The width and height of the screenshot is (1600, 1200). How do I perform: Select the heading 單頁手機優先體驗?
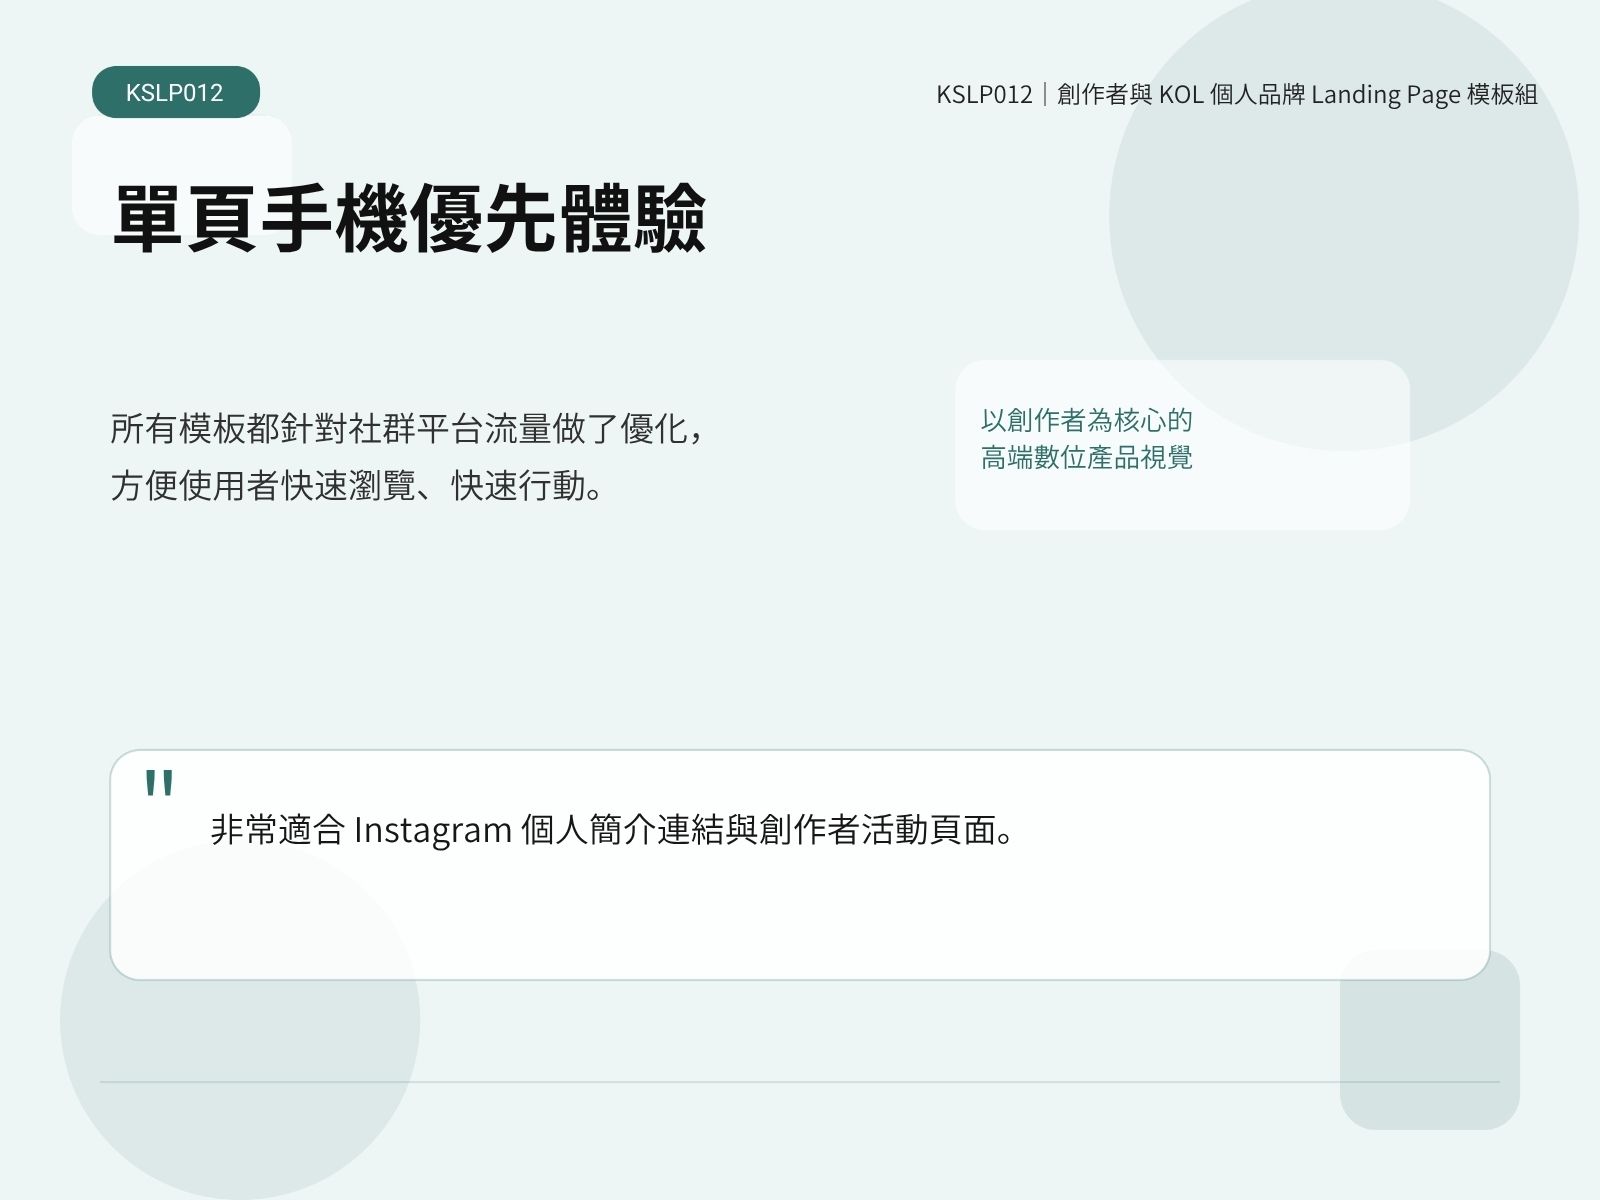pos(410,217)
